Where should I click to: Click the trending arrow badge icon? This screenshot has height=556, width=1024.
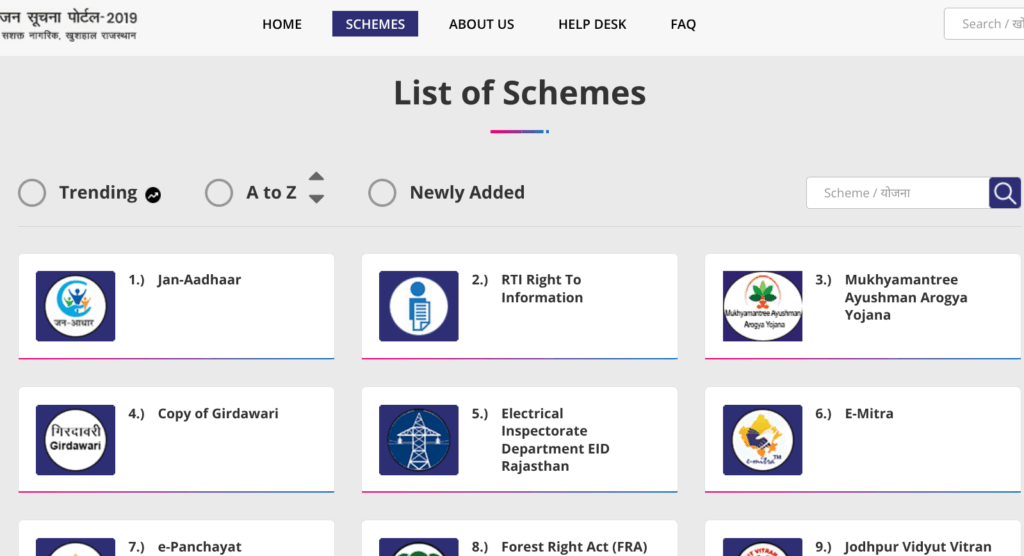(153, 195)
